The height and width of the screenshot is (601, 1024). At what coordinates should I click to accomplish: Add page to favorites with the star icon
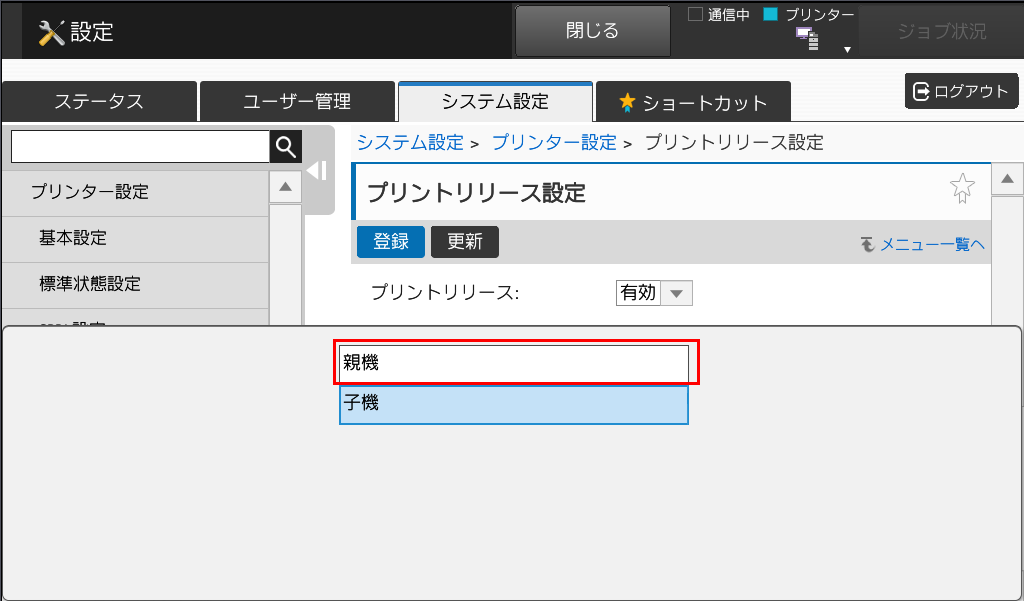pyautogui.click(x=962, y=188)
